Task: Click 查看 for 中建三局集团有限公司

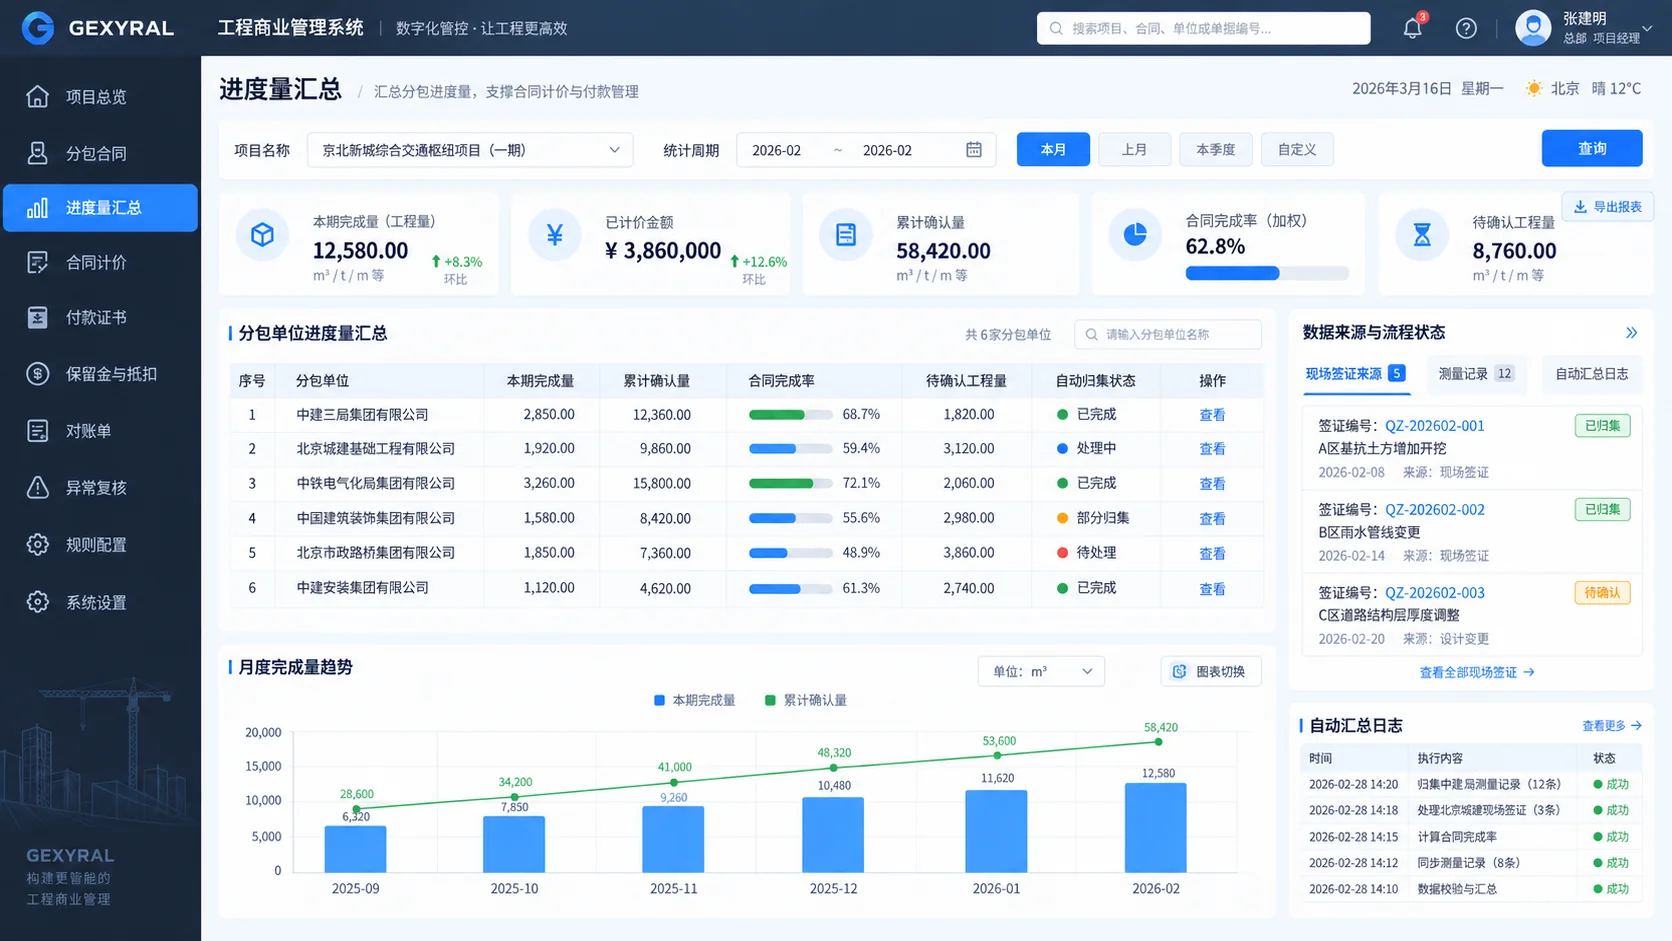Action: 1212,415
